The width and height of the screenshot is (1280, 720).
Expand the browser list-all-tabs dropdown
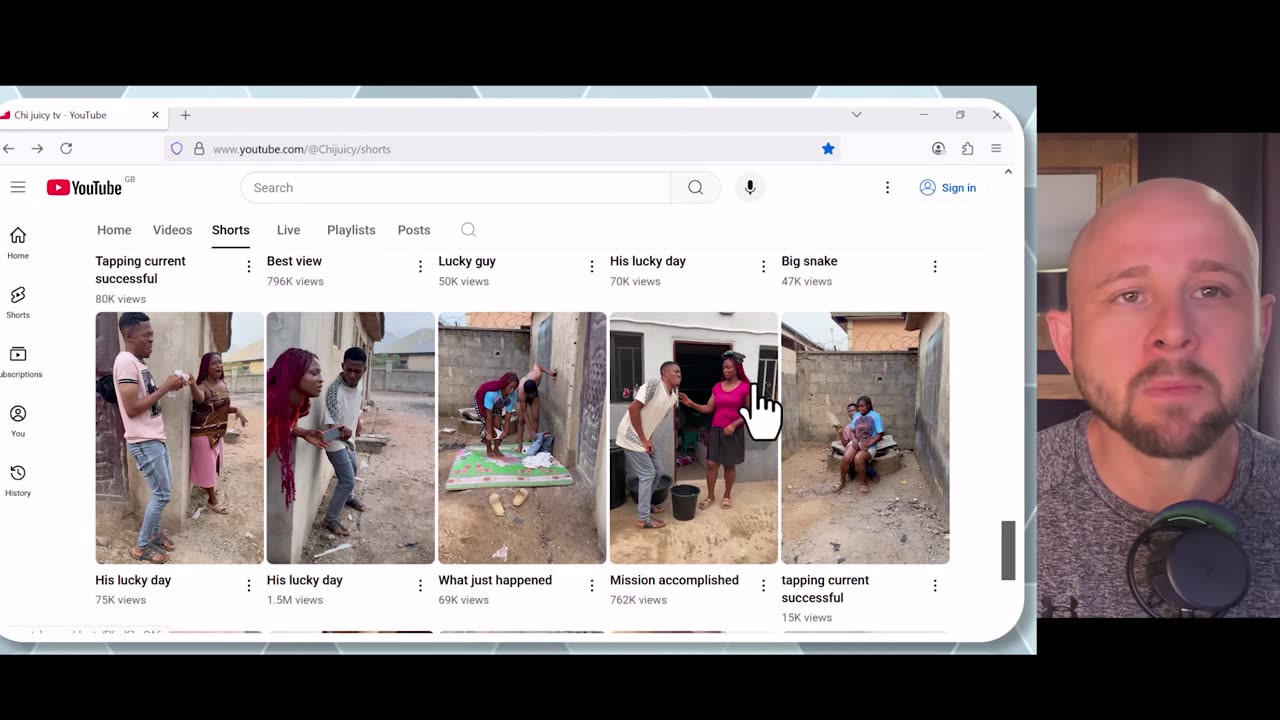pos(856,115)
